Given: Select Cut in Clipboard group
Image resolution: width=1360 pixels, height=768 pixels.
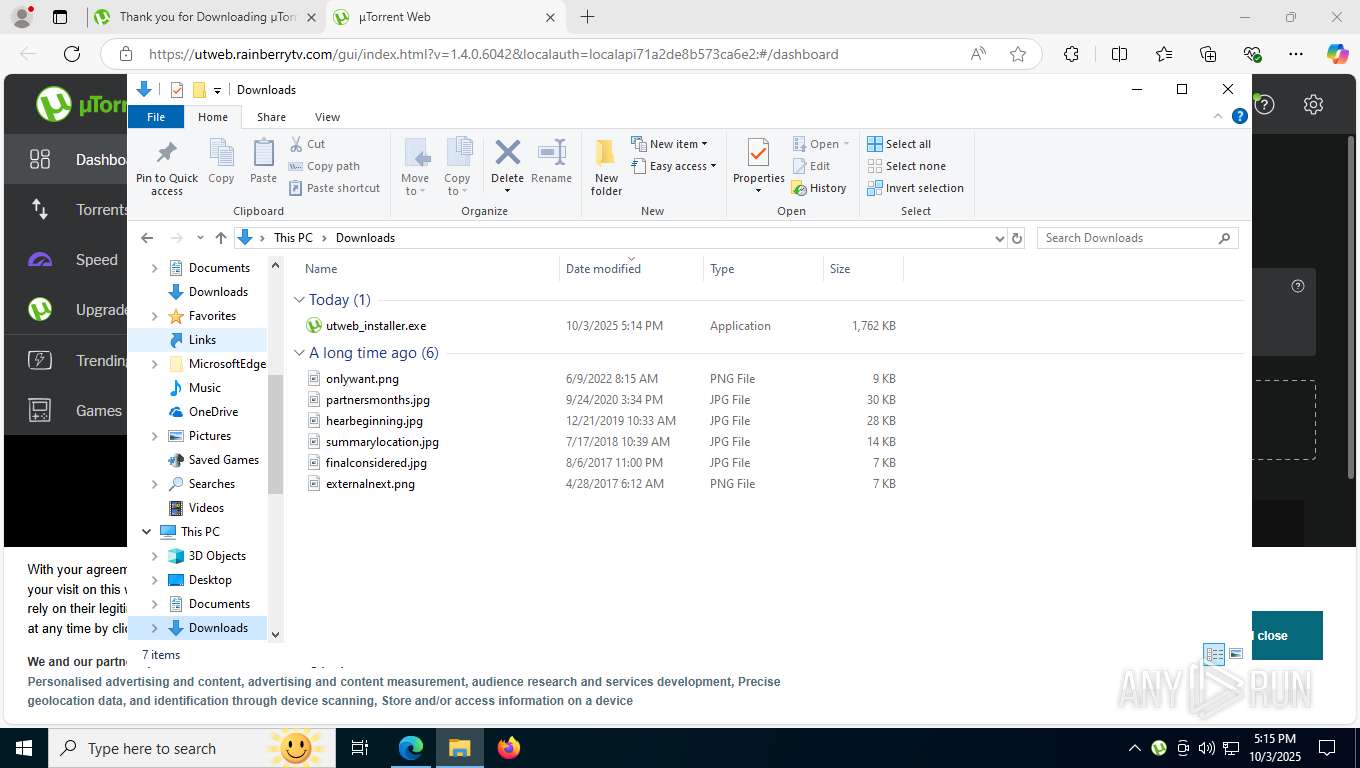Looking at the screenshot, I should (x=307, y=144).
